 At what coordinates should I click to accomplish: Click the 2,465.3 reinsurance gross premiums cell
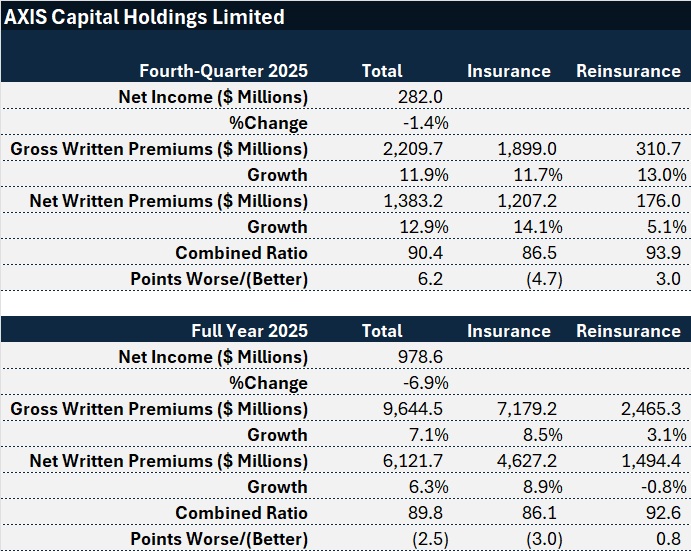649,409
